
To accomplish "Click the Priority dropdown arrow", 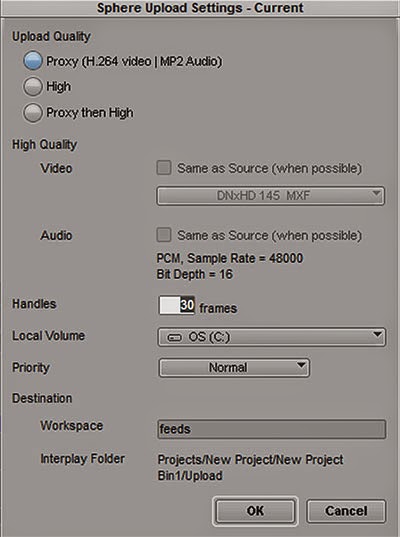I will click(x=301, y=365).
